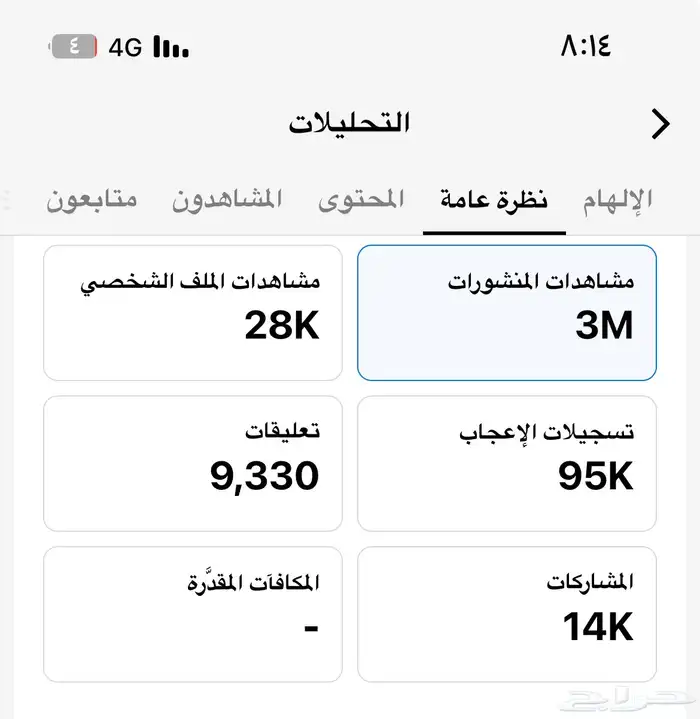Select the مشاهدات المنشورات 3M card
This screenshot has width=700, height=719.
507,313
